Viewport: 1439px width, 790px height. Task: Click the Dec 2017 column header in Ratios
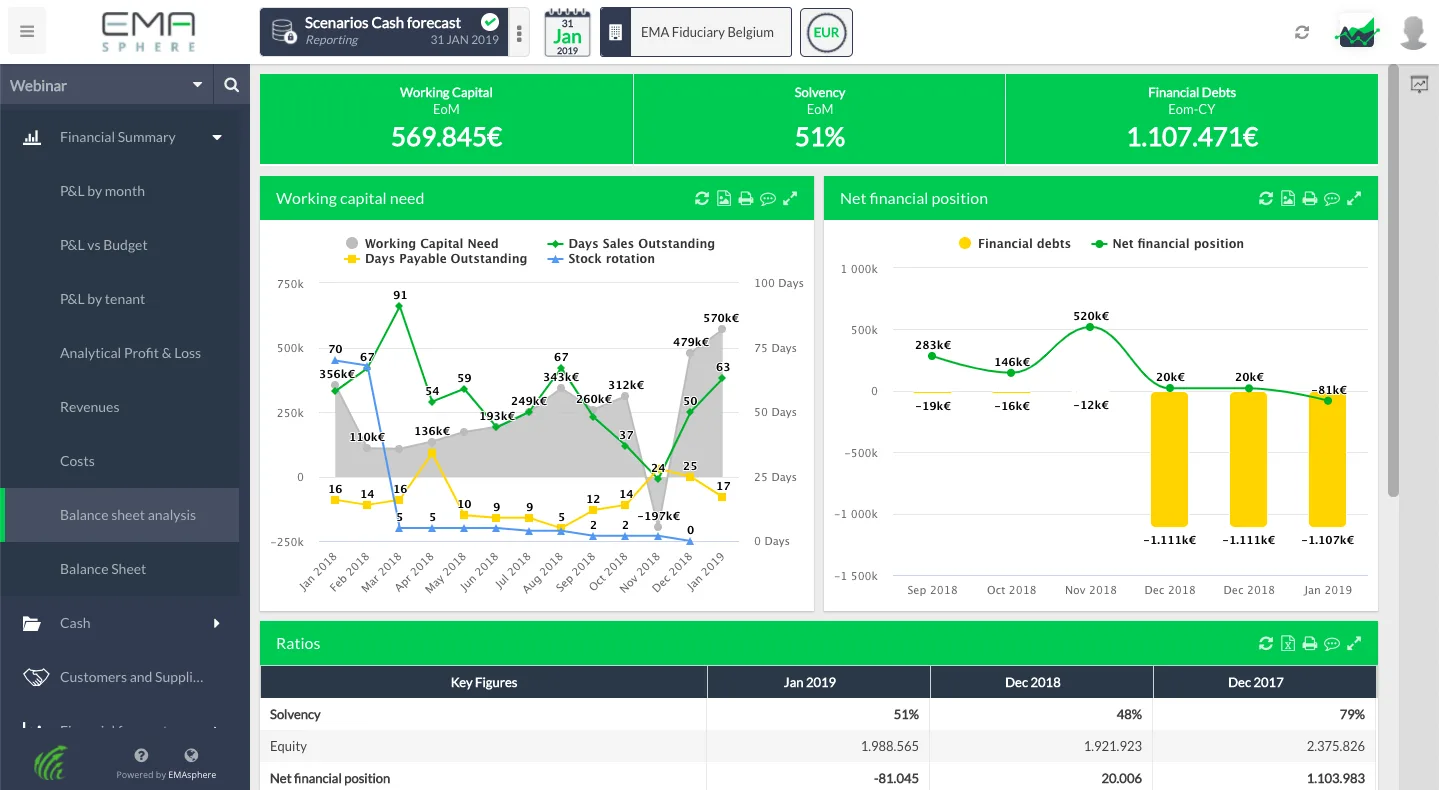tap(1265, 682)
